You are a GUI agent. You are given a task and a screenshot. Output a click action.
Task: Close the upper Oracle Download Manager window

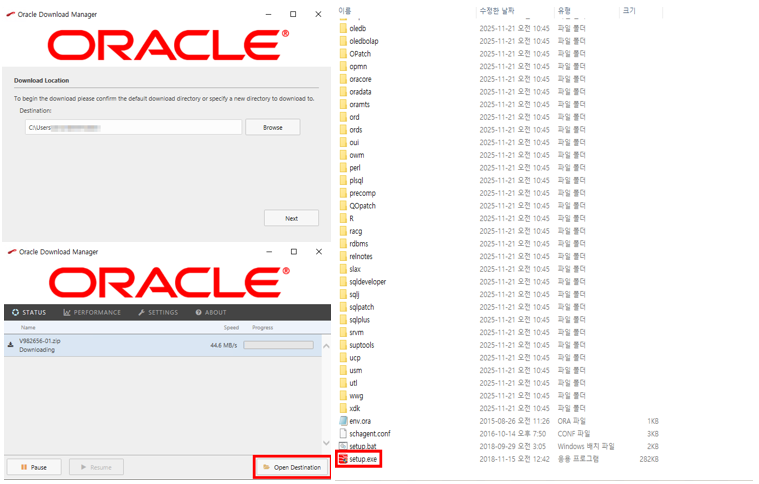tap(318, 14)
